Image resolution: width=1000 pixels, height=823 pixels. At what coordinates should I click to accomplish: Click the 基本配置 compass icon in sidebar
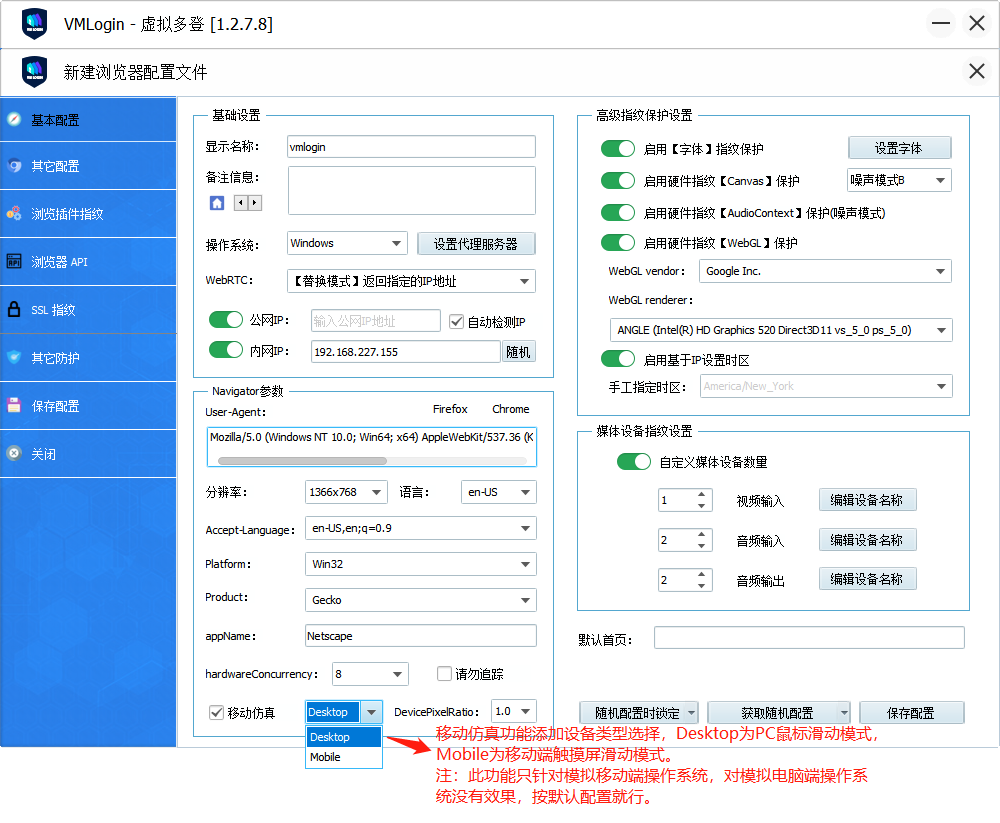pyautogui.click(x=14, y=120)
